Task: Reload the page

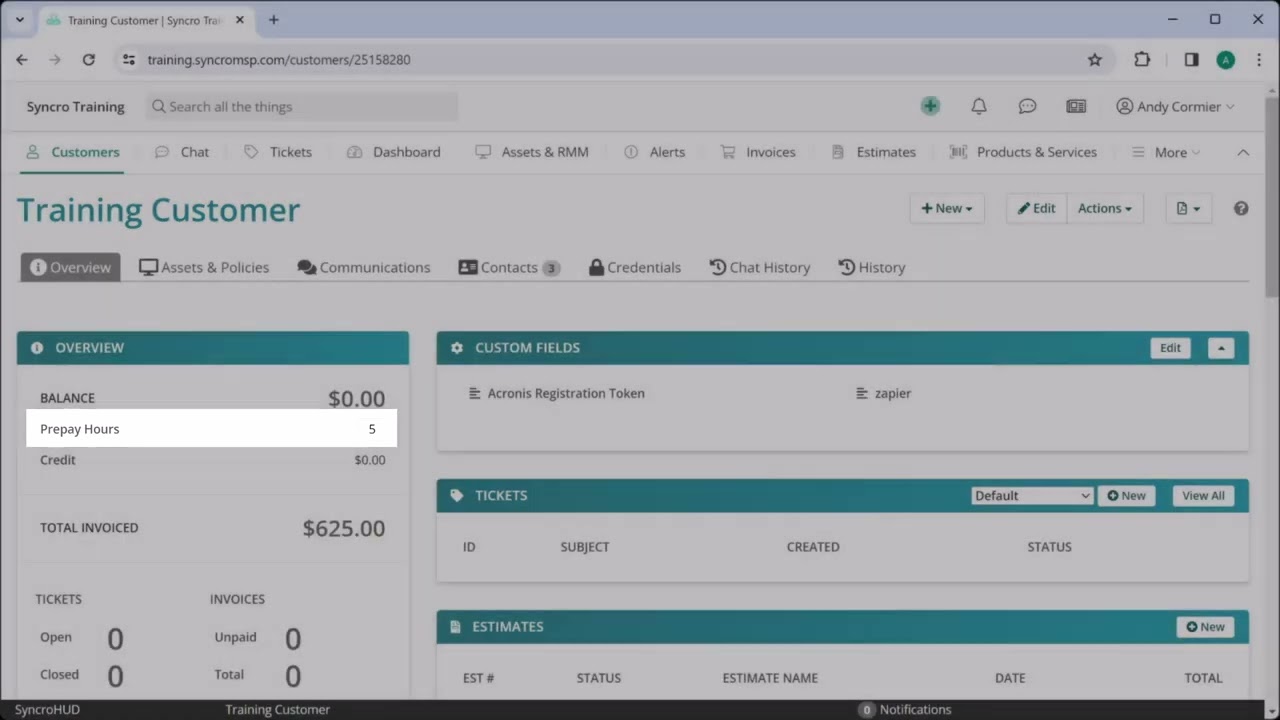Action: [88, 60]
